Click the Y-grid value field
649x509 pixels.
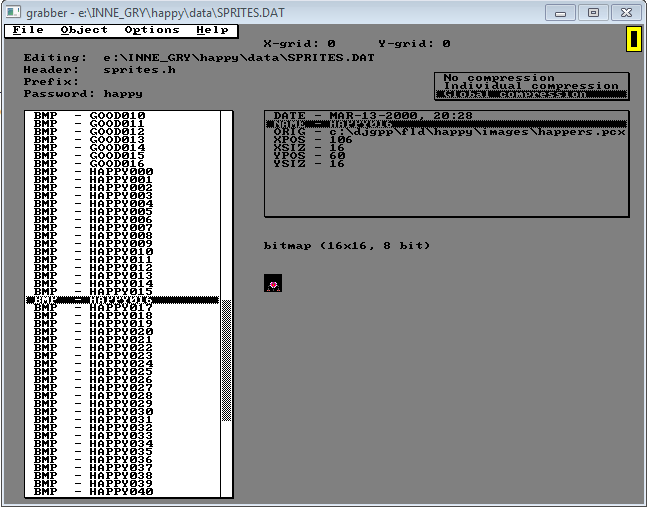446,44
